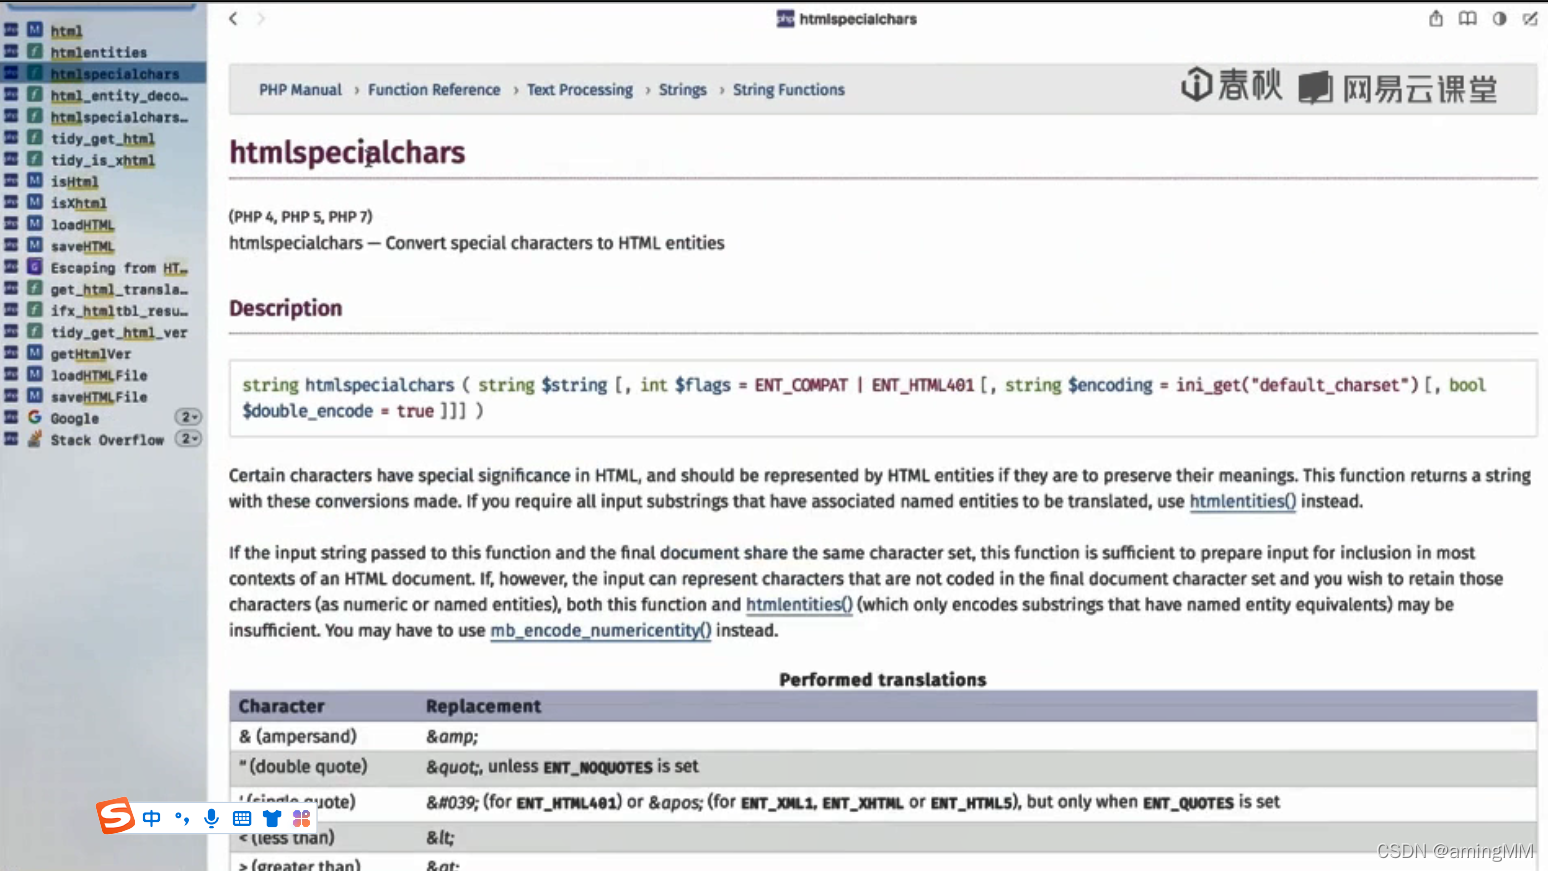
Task: Go back with the left chevron arrow
Action: pos(233,18)
